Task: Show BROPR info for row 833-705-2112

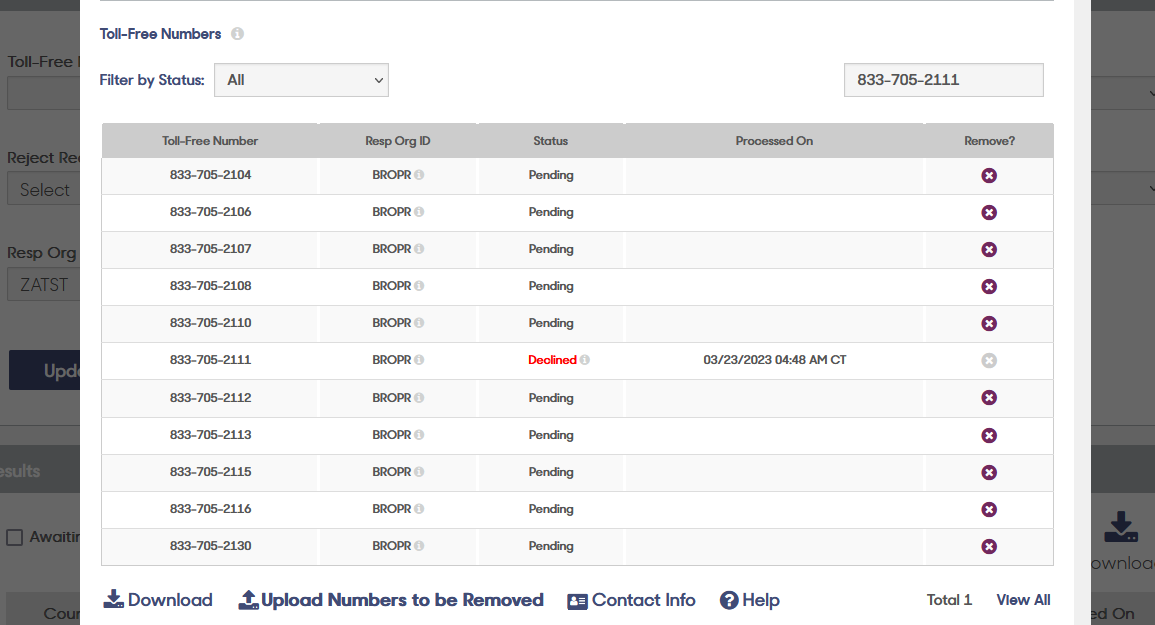Action: click(419, 397)
